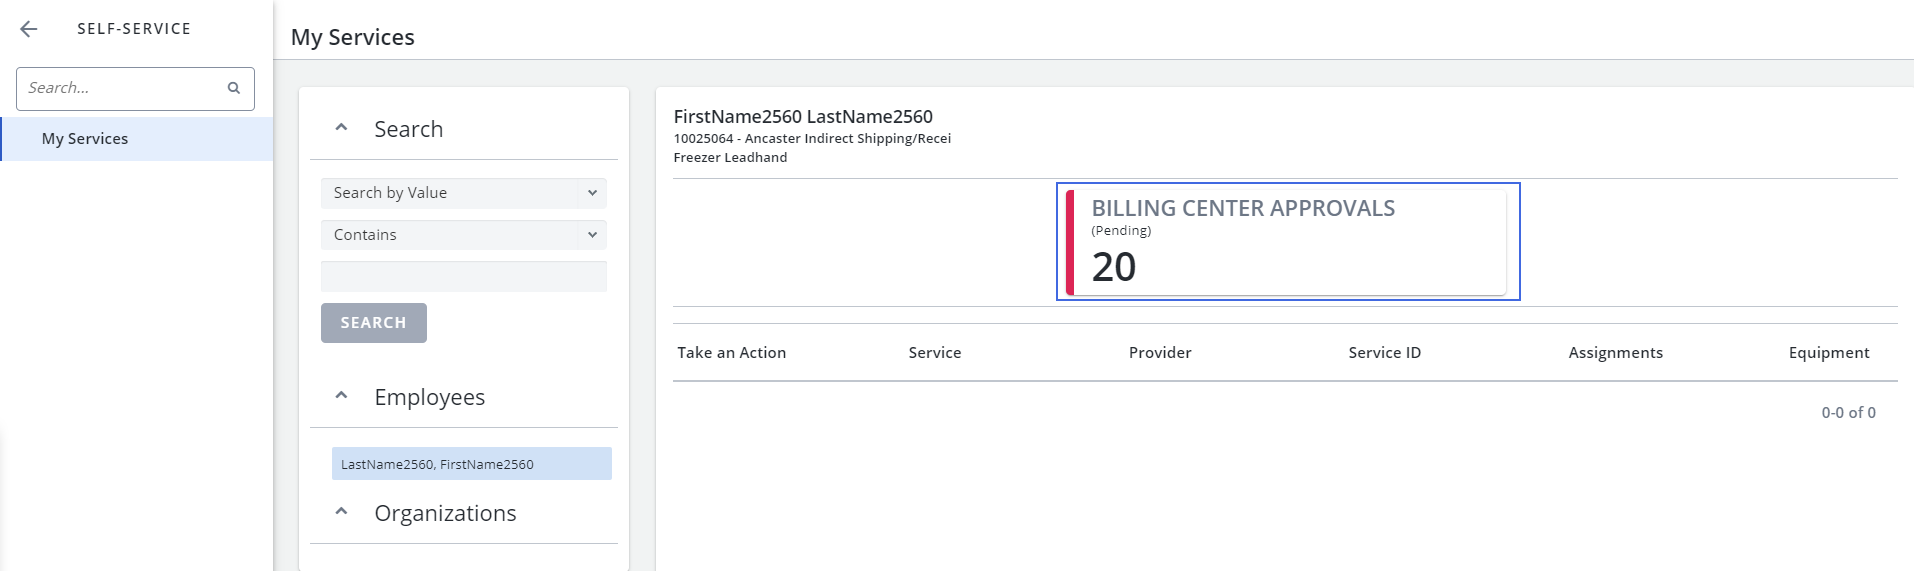Viewport: 1914px width, 571px height.
Task: Collapse the Organizations section chevron
Action: (x=341, y=512)
